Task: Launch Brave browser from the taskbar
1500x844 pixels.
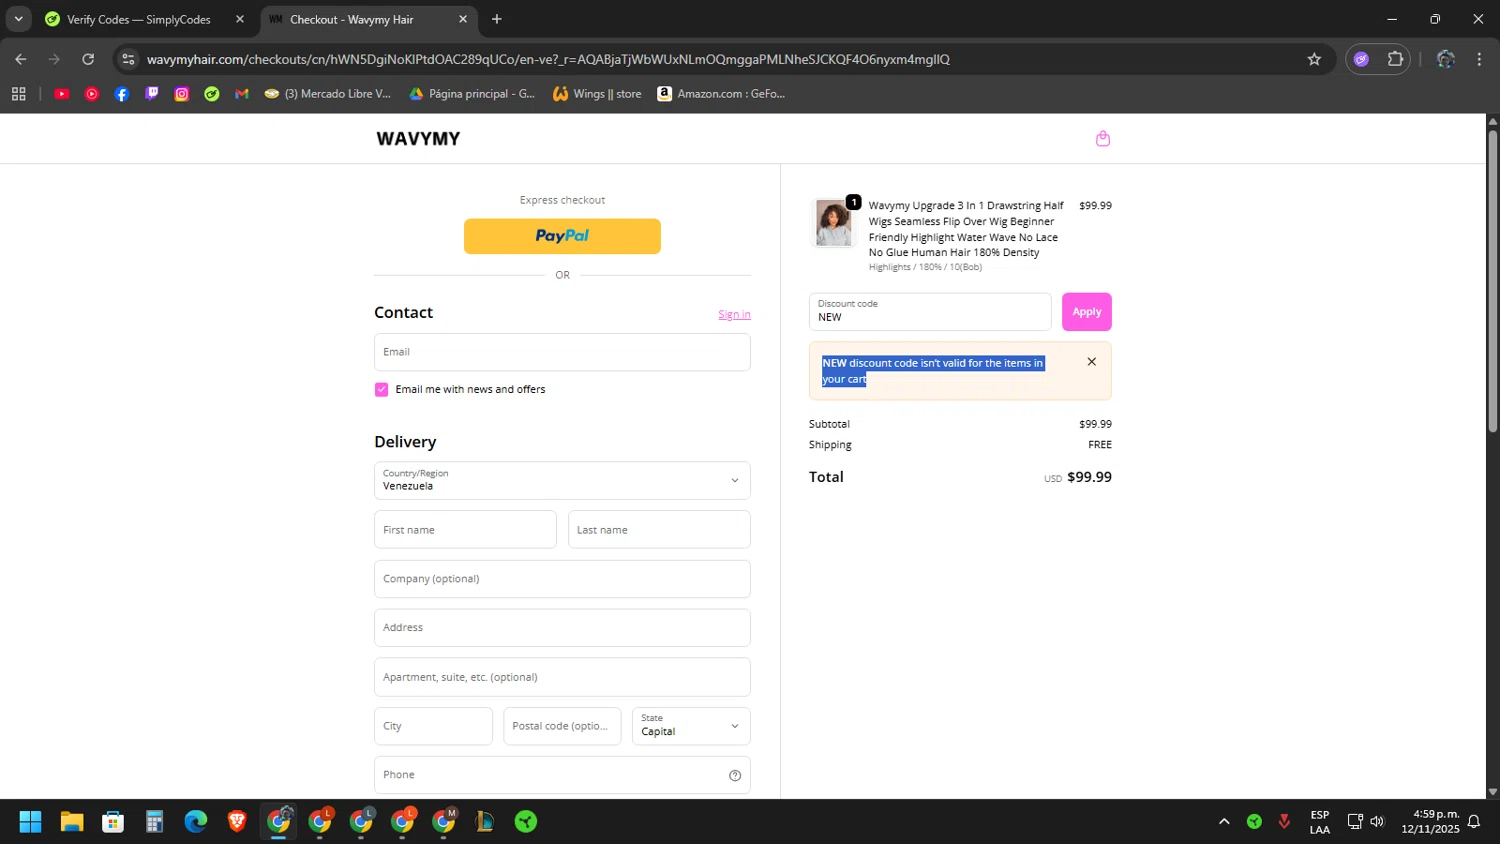Action: click(237, 822)
